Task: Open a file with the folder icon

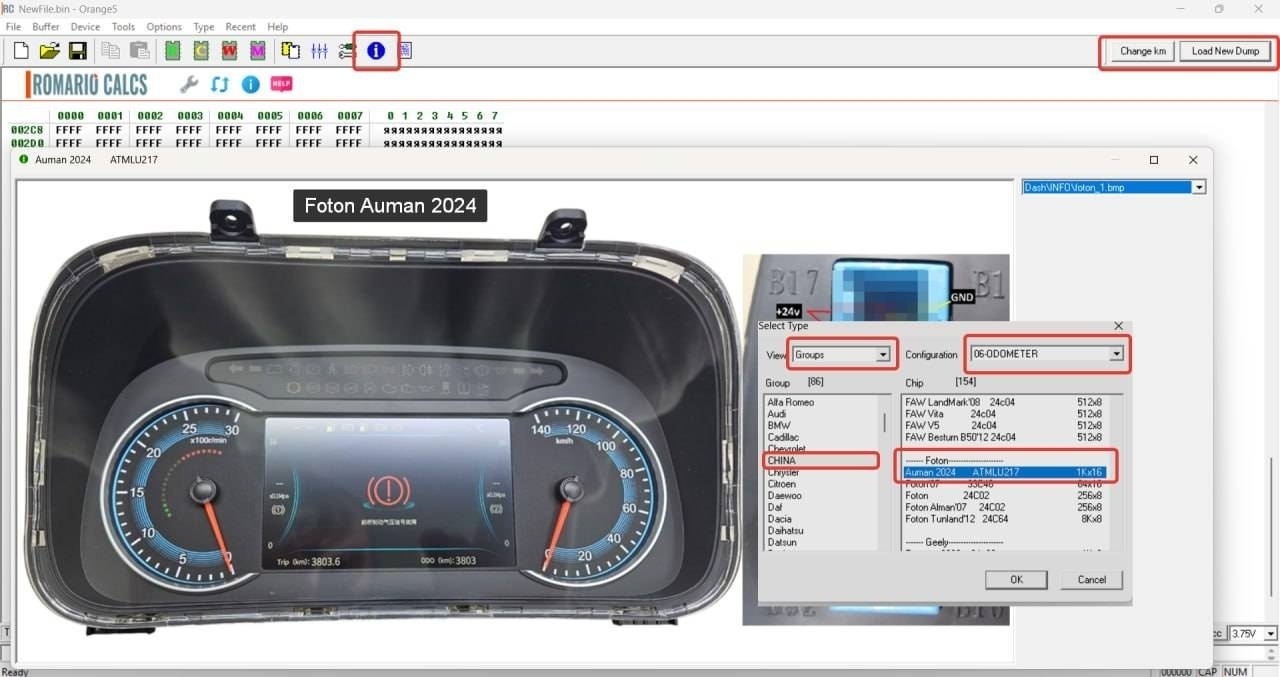Action: pyautogui.click(x=49, y=51)
